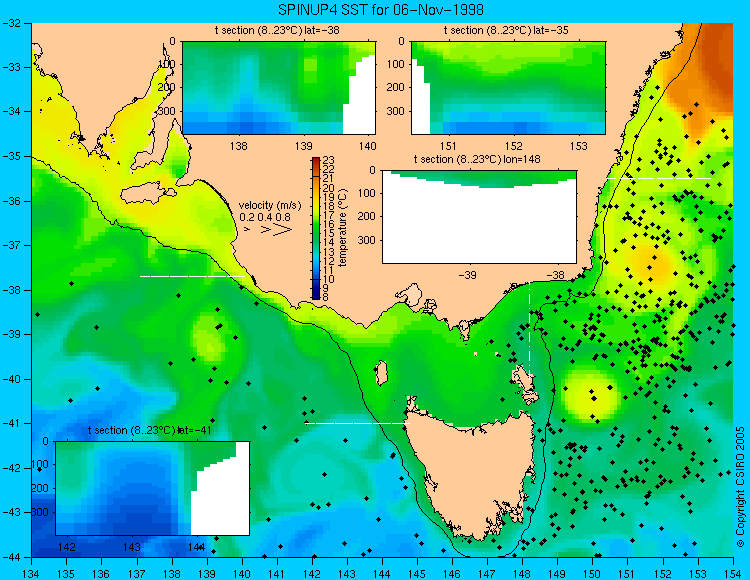Click the "-36" label on the latitude axis
Image resolution: width=750 pixels, height=580 pixels.
click(11, 201)
